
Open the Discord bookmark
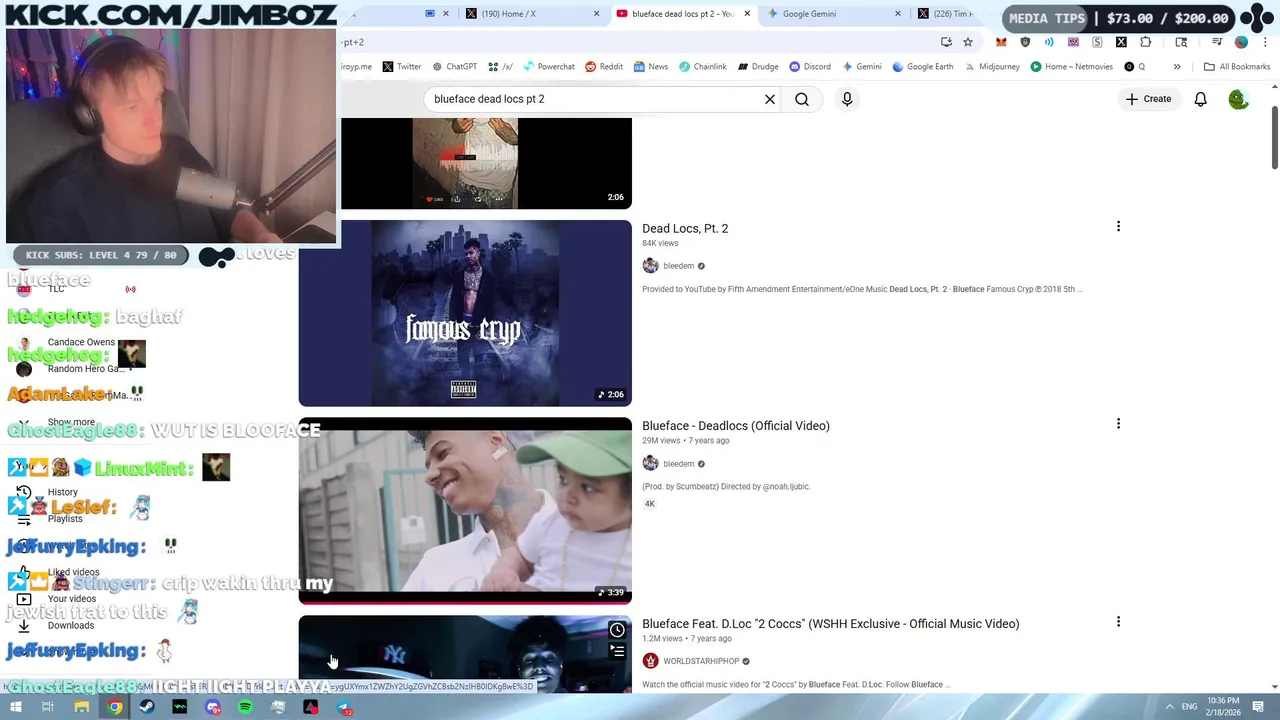(810, 67)
